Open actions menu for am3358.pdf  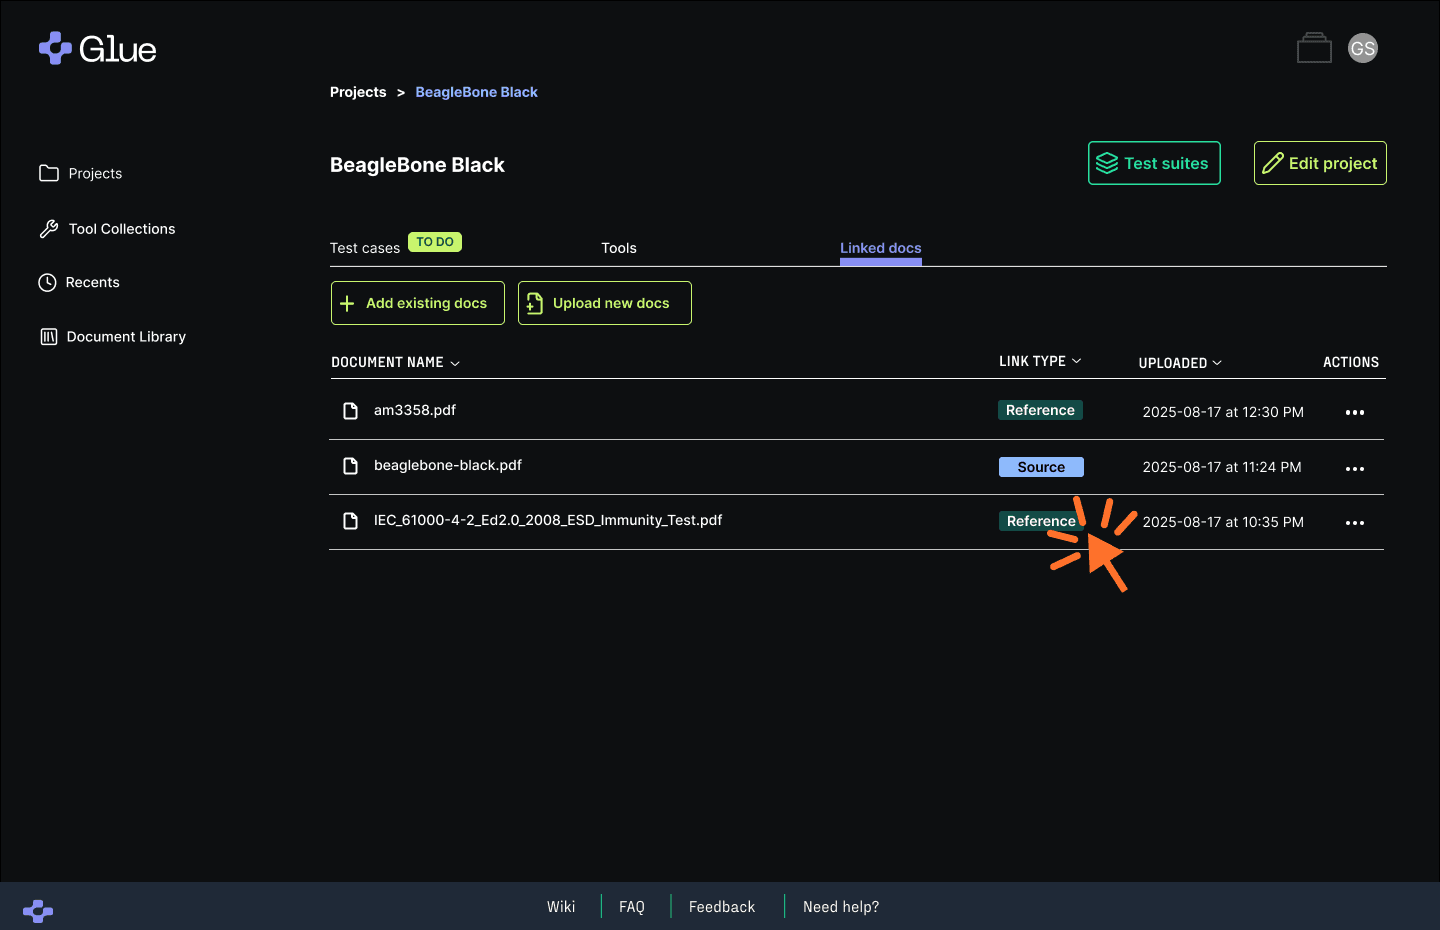(1355, 412)
